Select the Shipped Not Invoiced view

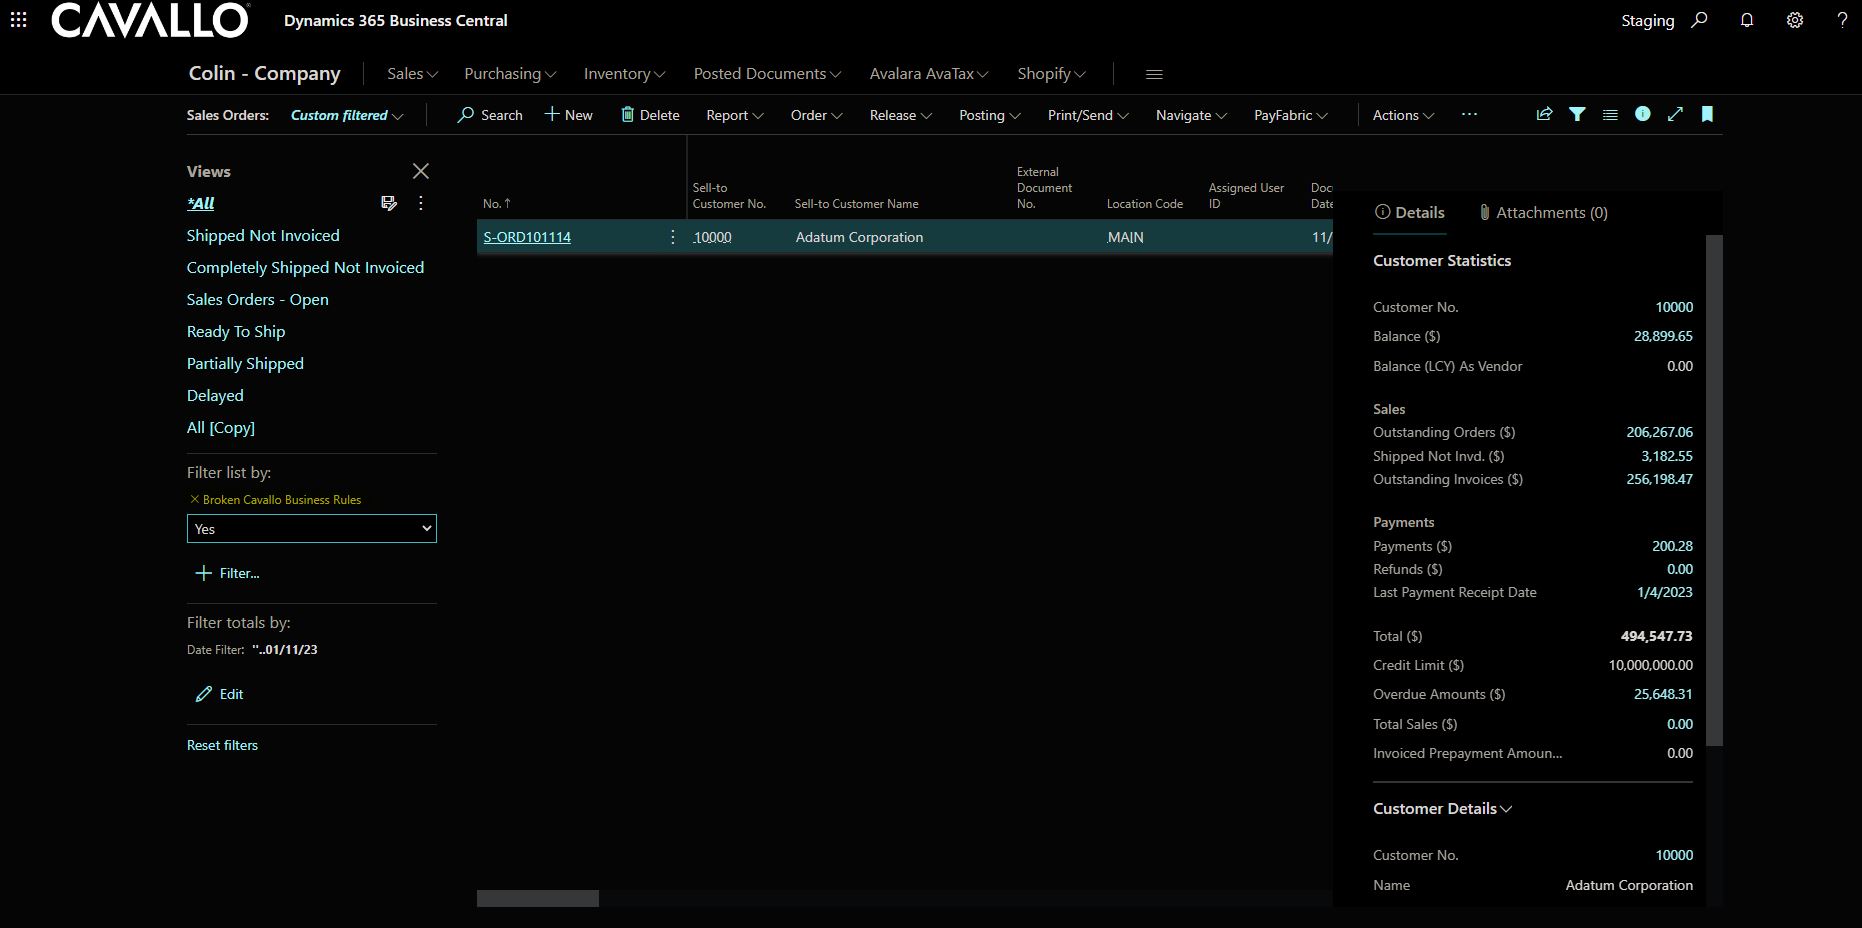coord(263,235)
